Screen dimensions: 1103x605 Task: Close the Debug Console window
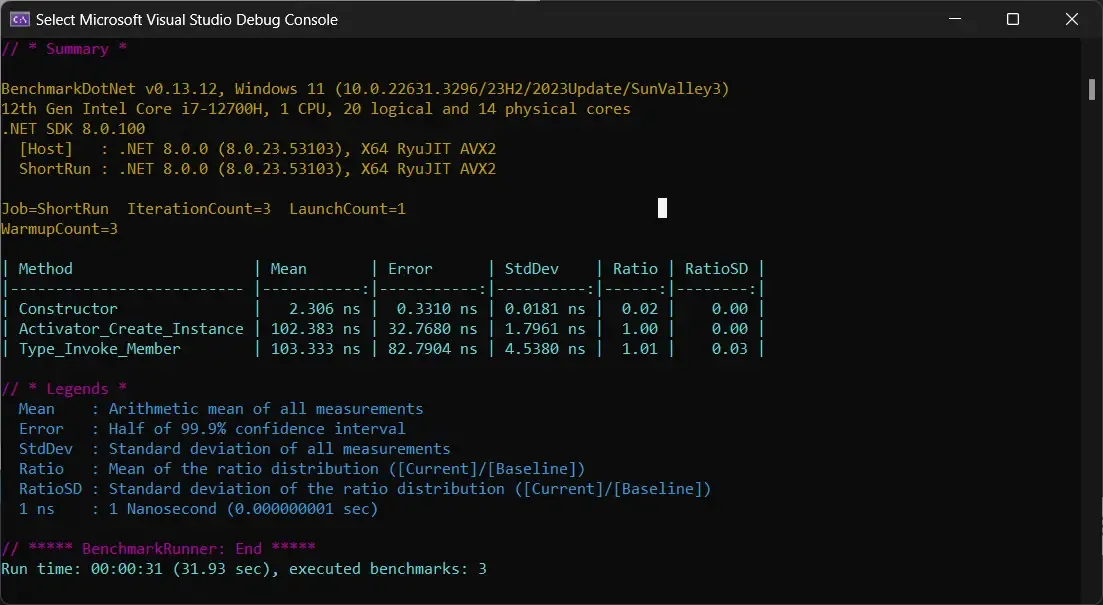pos(1071,19)
